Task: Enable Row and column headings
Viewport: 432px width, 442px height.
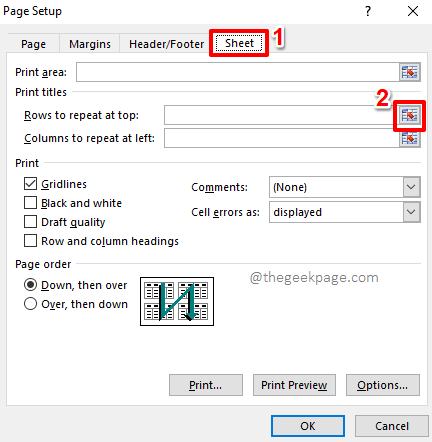Action: (x=30, y=241)
